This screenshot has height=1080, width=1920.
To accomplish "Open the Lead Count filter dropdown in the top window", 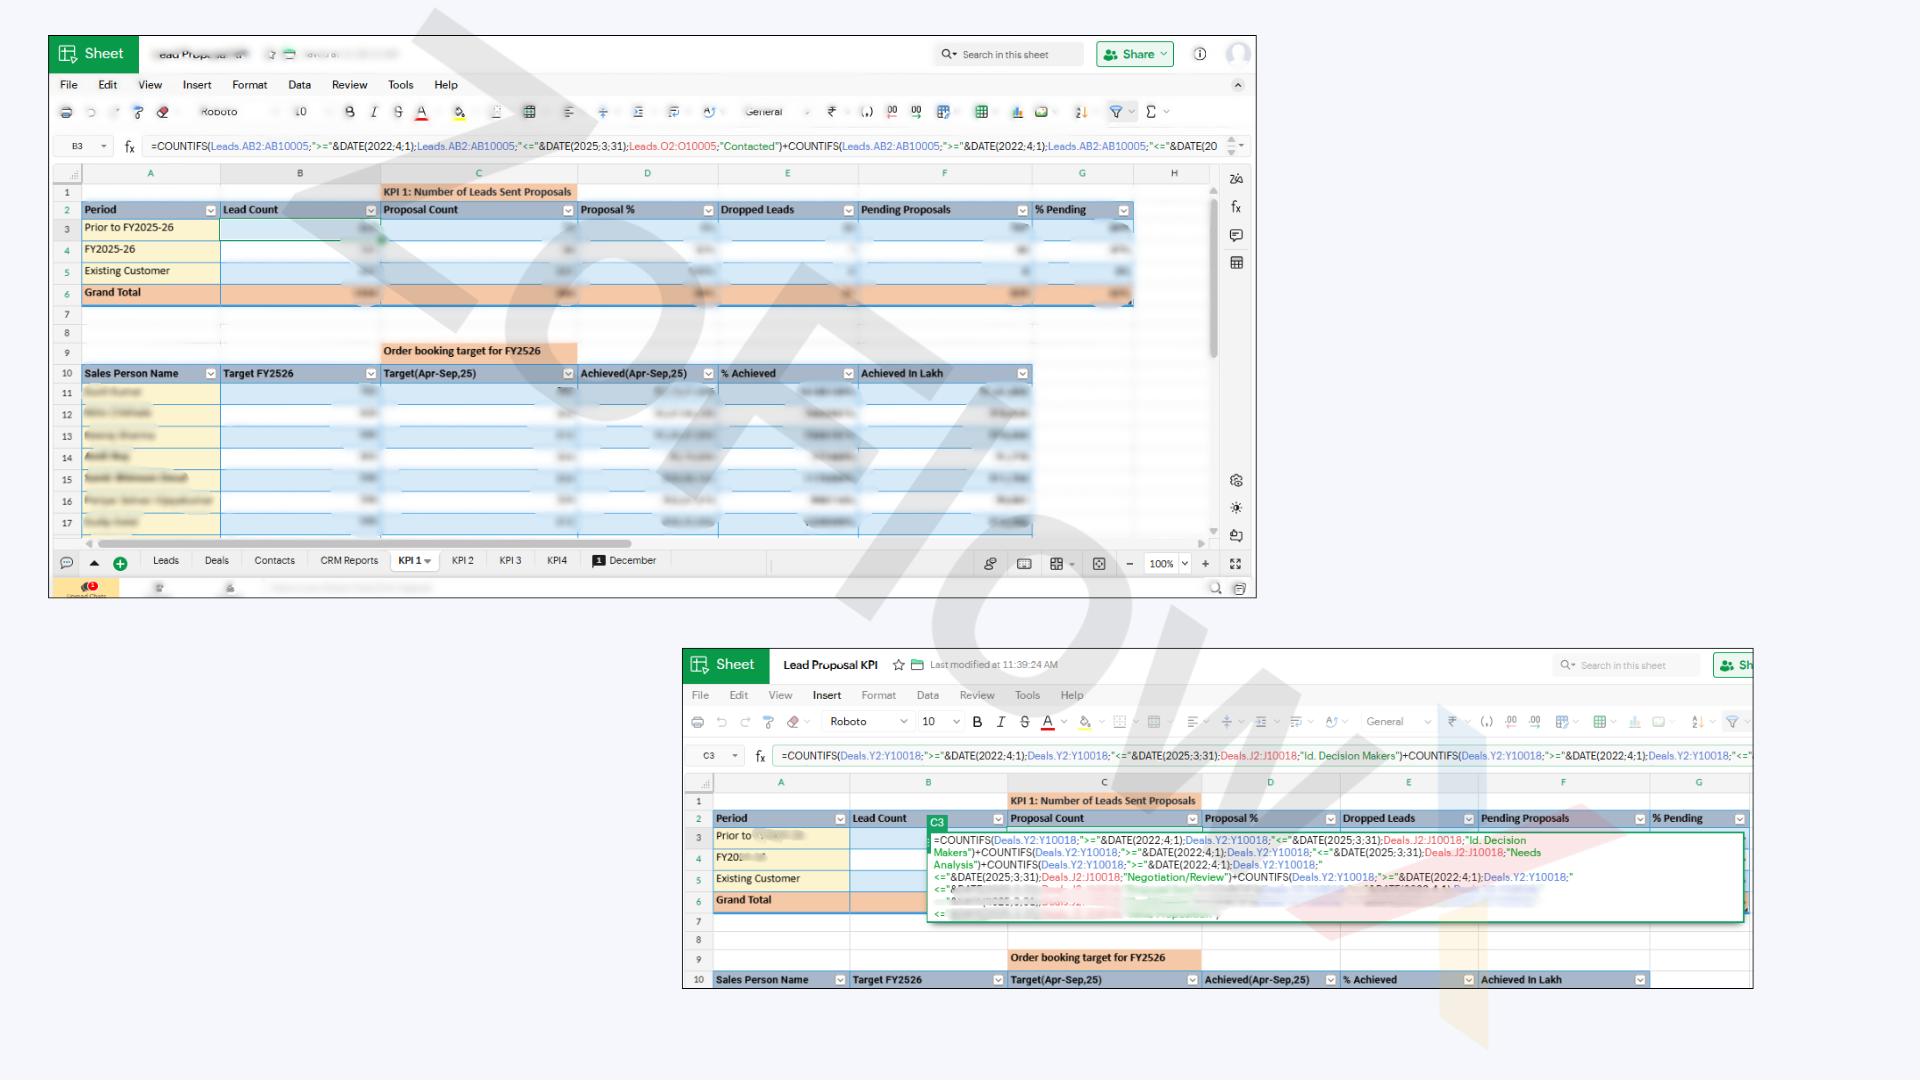I will [371, 211].
